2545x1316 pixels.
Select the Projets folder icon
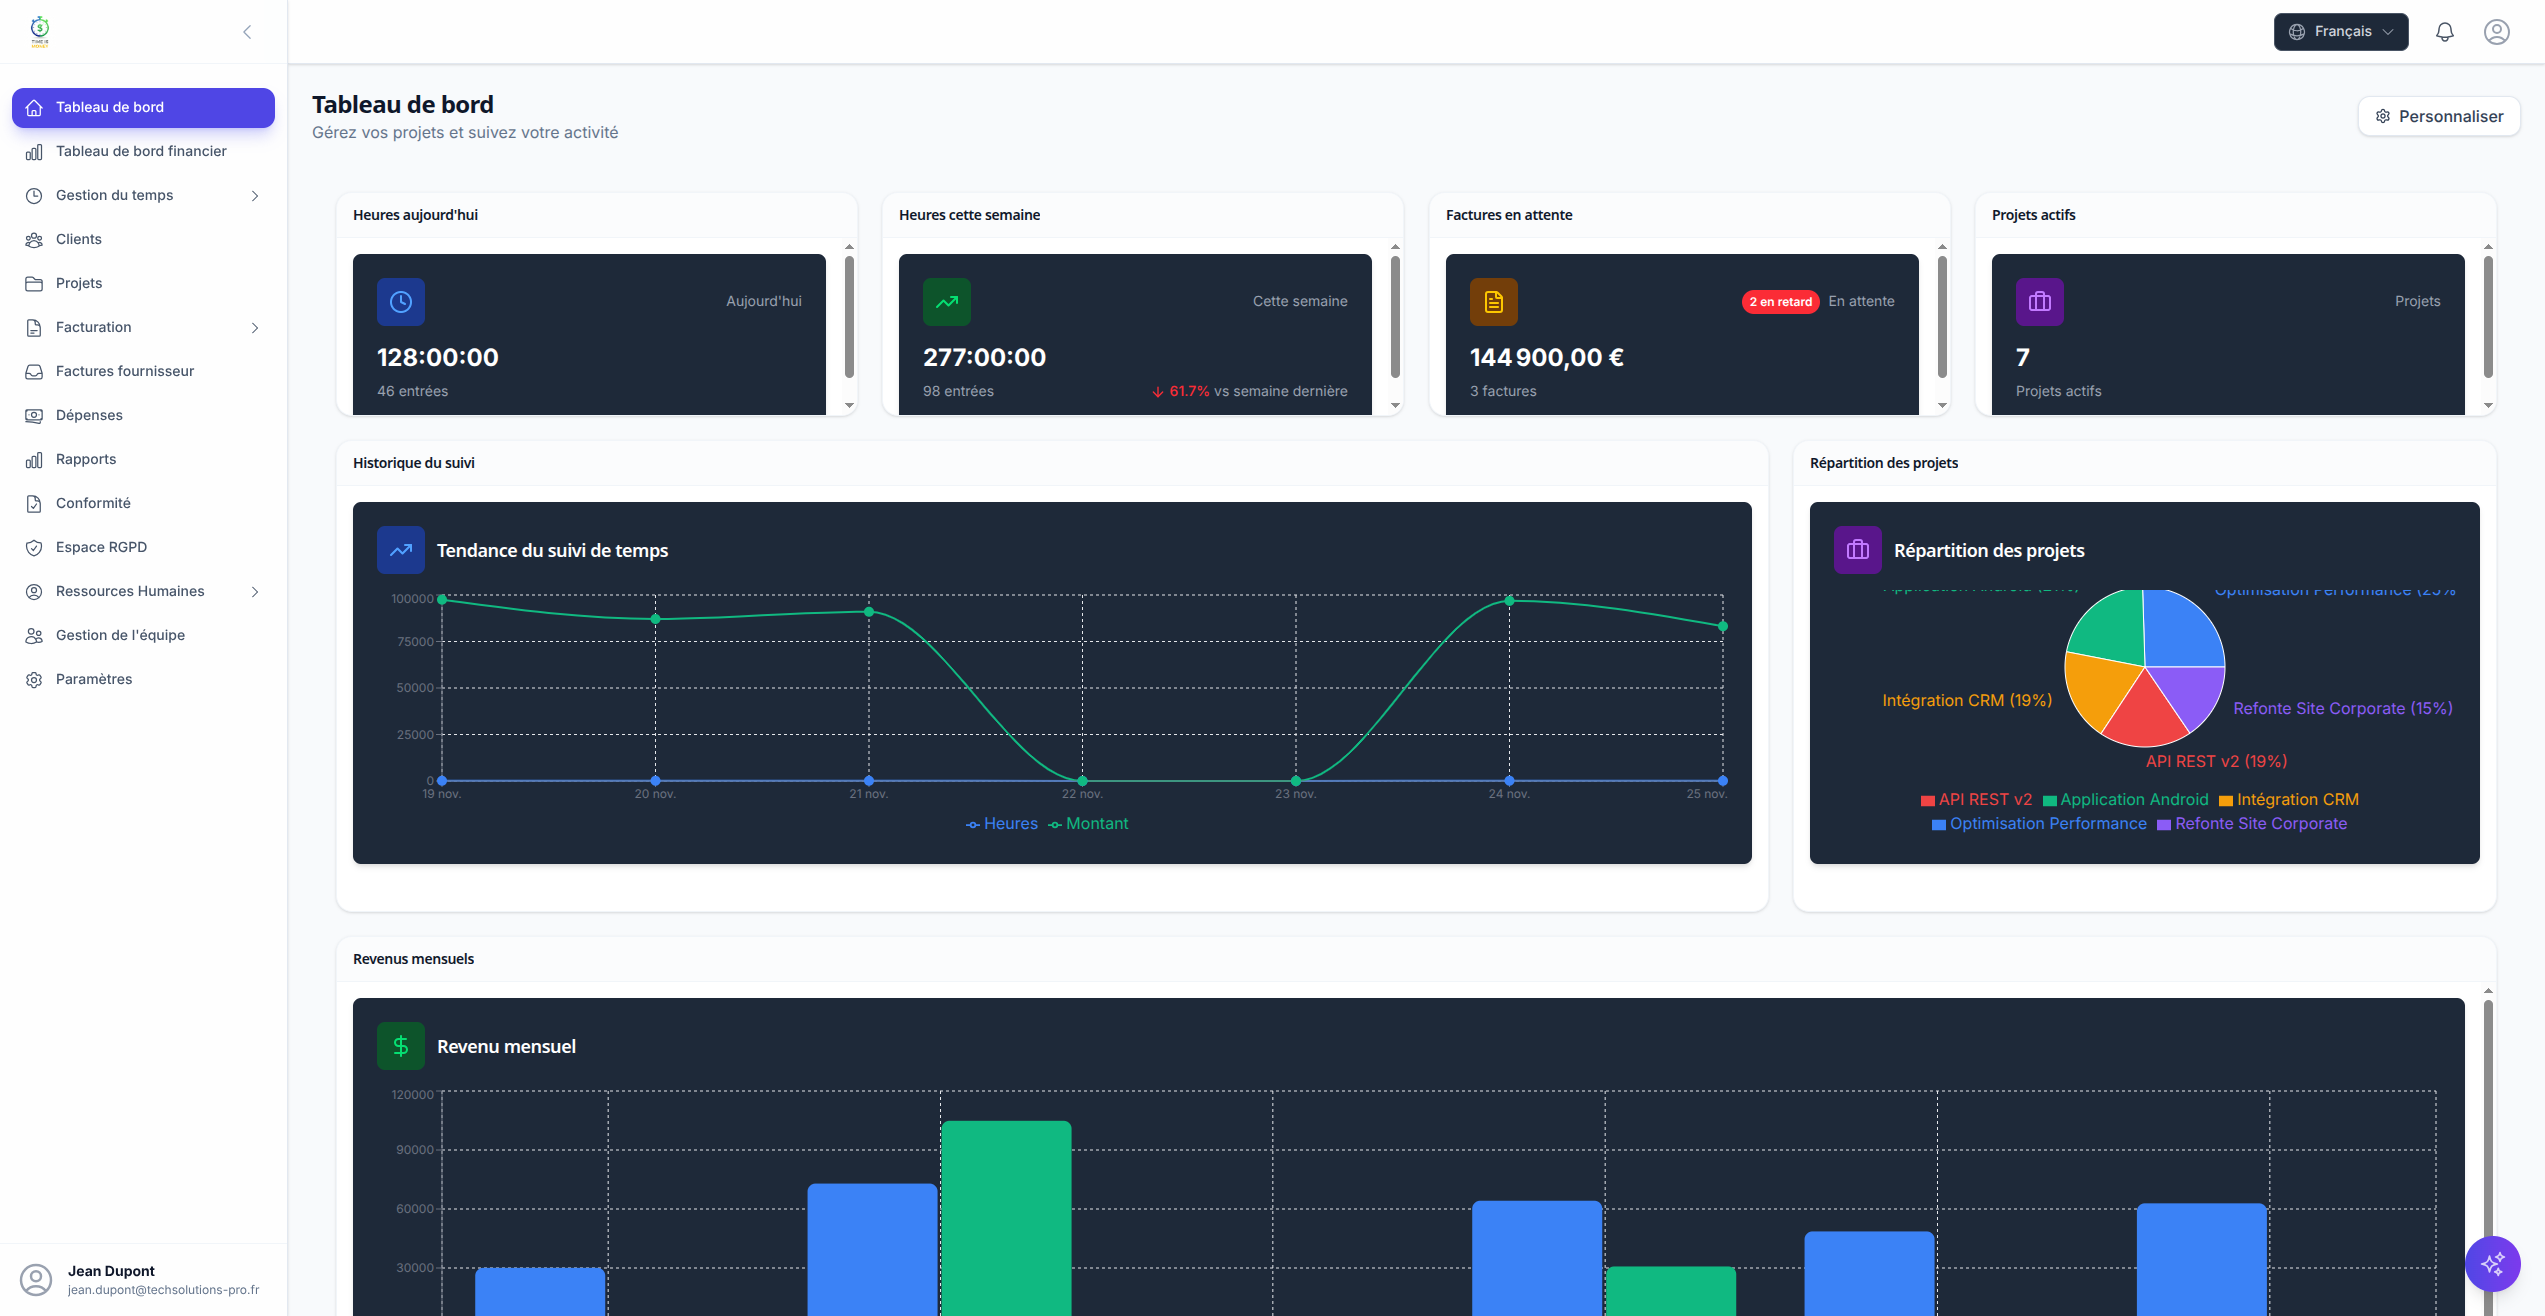[34, 283]
